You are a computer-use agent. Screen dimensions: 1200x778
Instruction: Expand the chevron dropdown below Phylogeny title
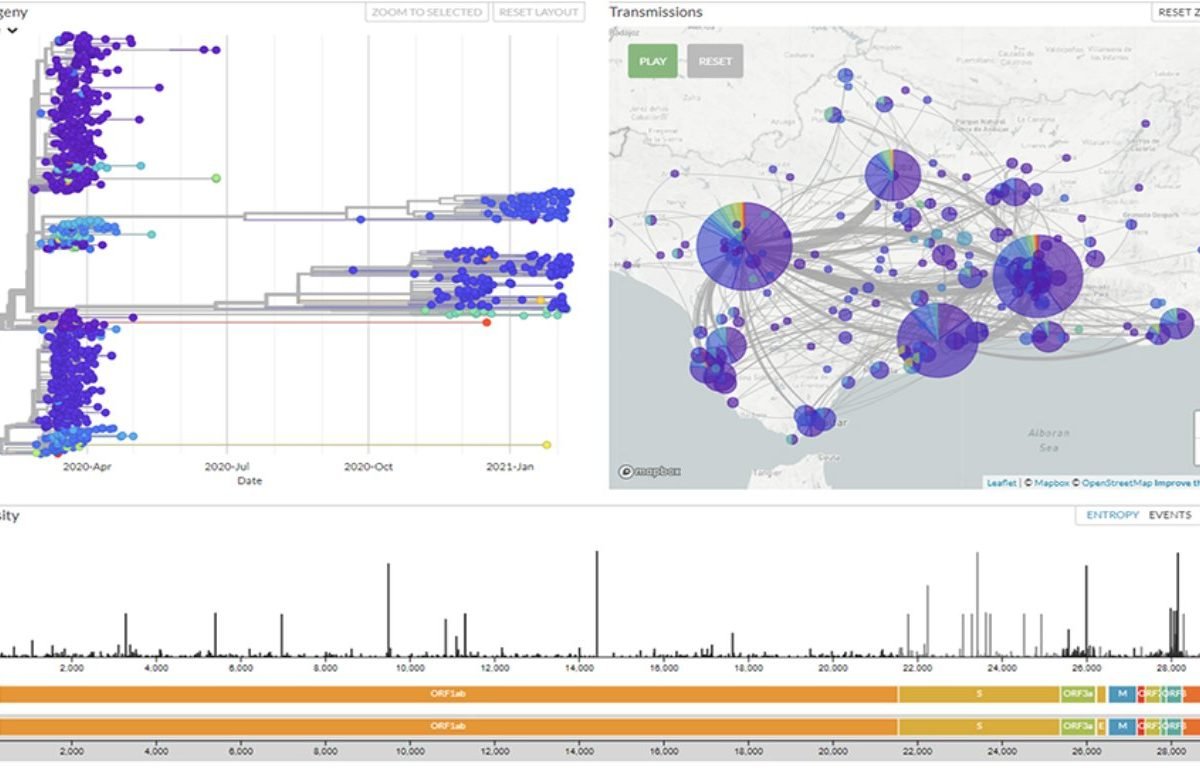click(x=12, y=31)
